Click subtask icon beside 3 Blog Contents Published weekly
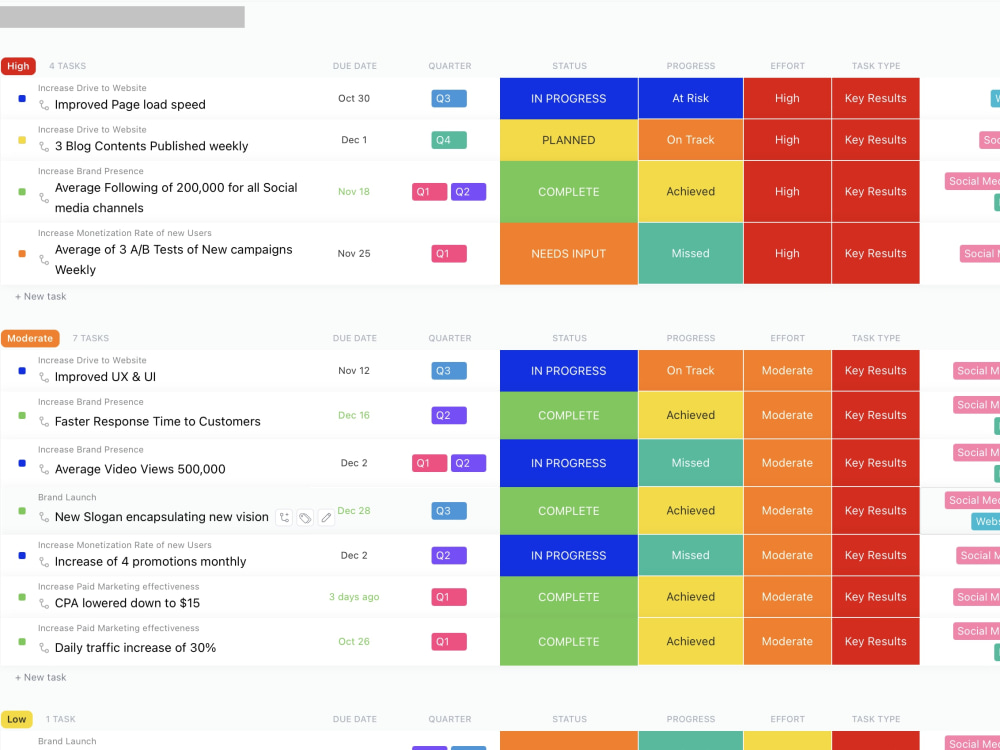This screenshot has width=1000, height=750. [43, 147]
